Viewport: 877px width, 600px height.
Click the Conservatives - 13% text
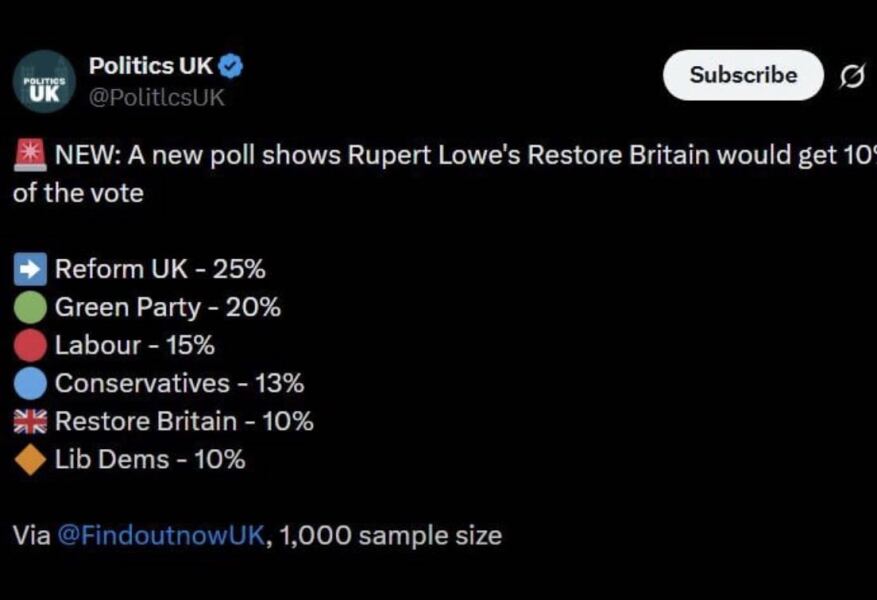(179, 383)
